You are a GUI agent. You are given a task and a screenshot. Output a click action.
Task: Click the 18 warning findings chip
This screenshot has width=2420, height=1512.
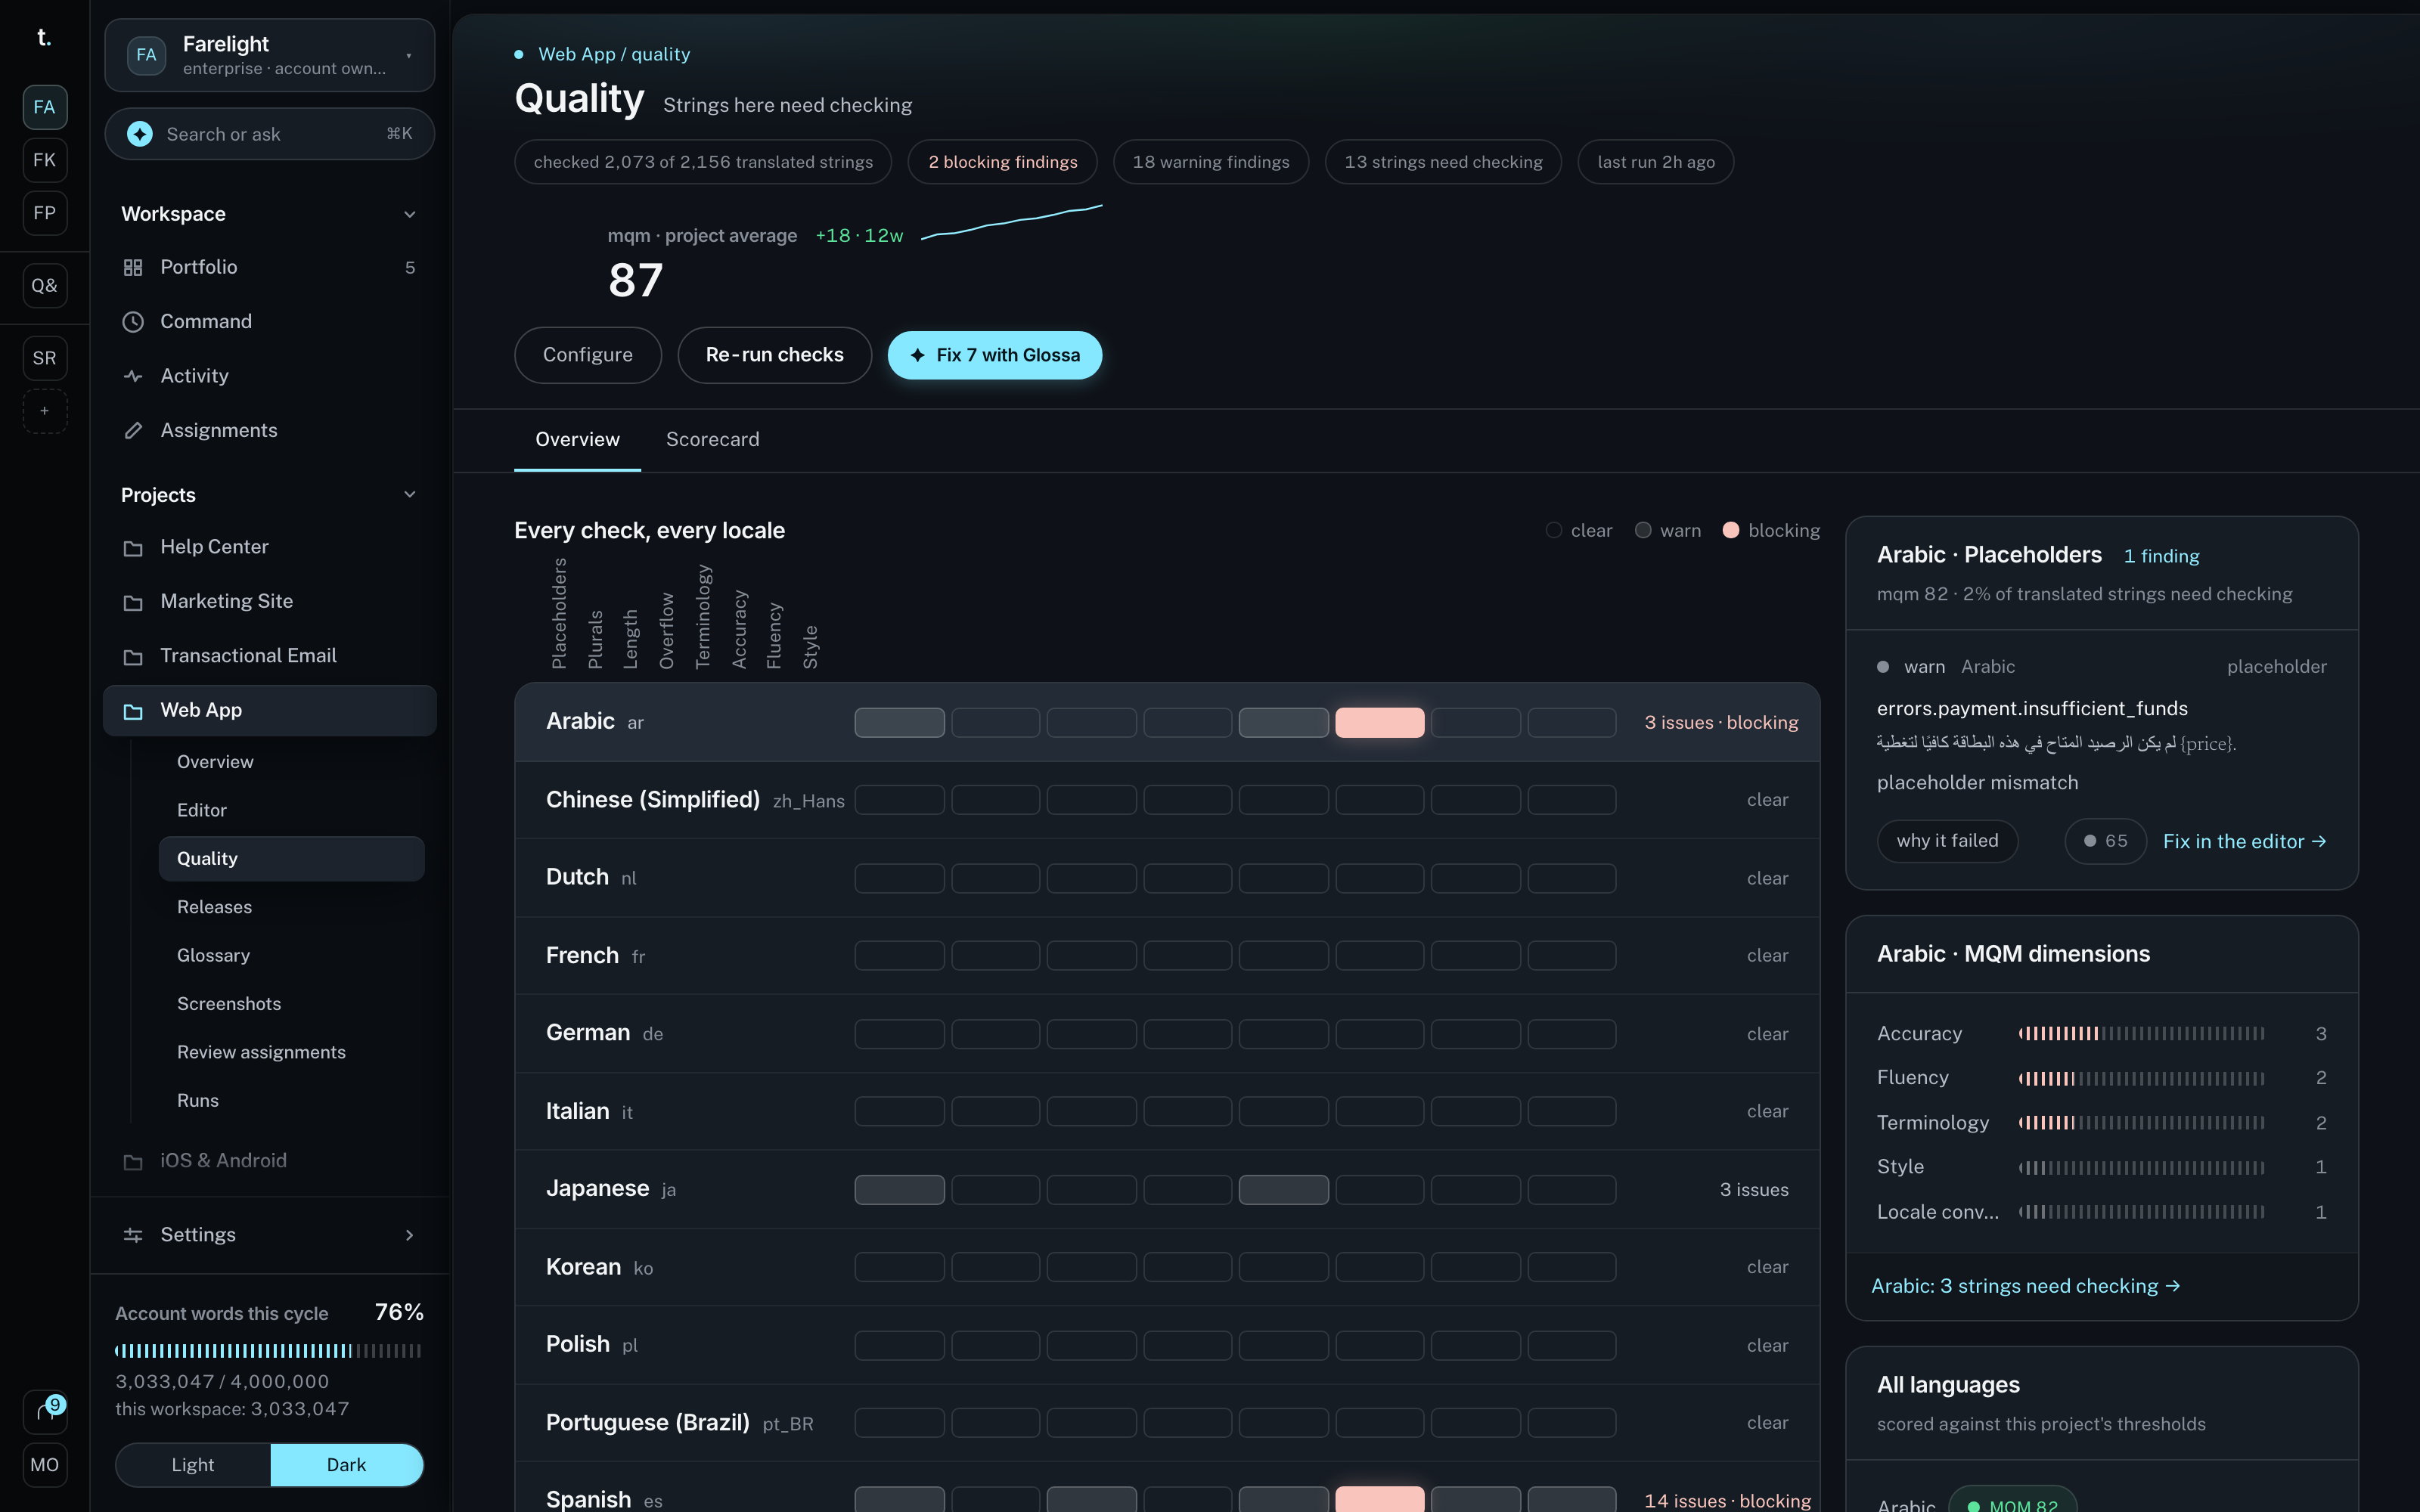click(x=1210, y=162)
